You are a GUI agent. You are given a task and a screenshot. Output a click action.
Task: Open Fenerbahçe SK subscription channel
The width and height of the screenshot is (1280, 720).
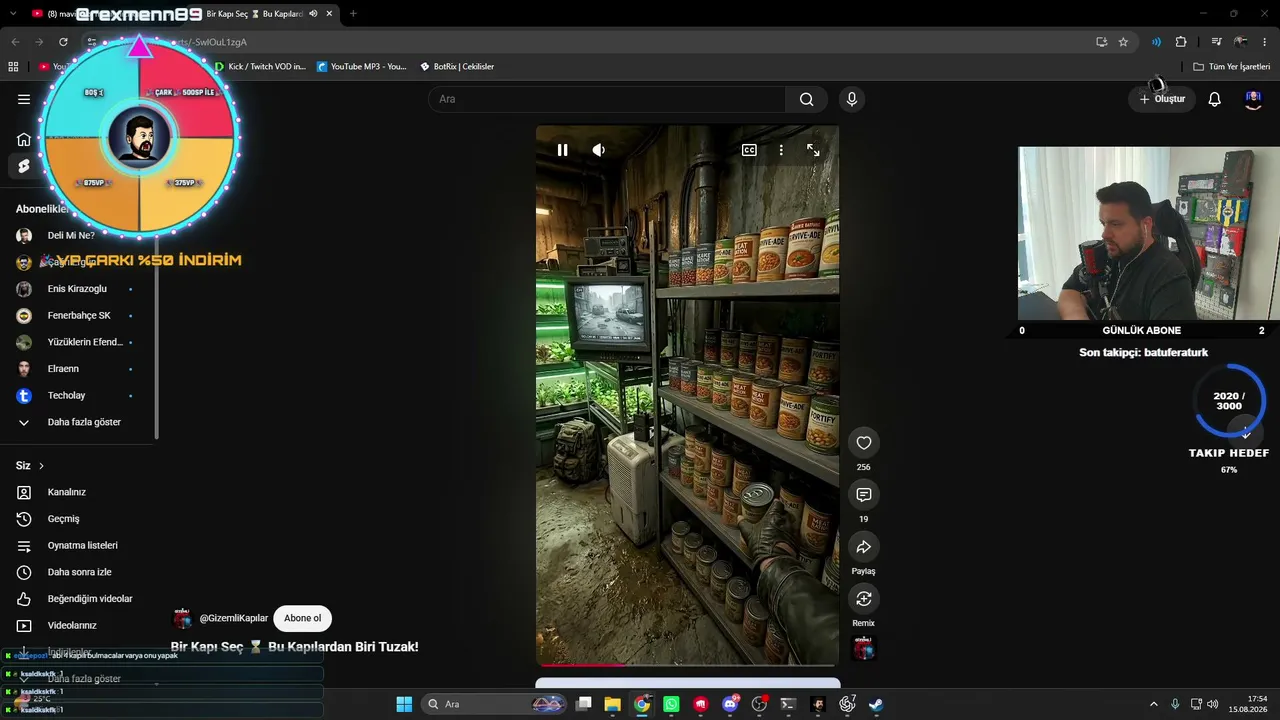78,316
